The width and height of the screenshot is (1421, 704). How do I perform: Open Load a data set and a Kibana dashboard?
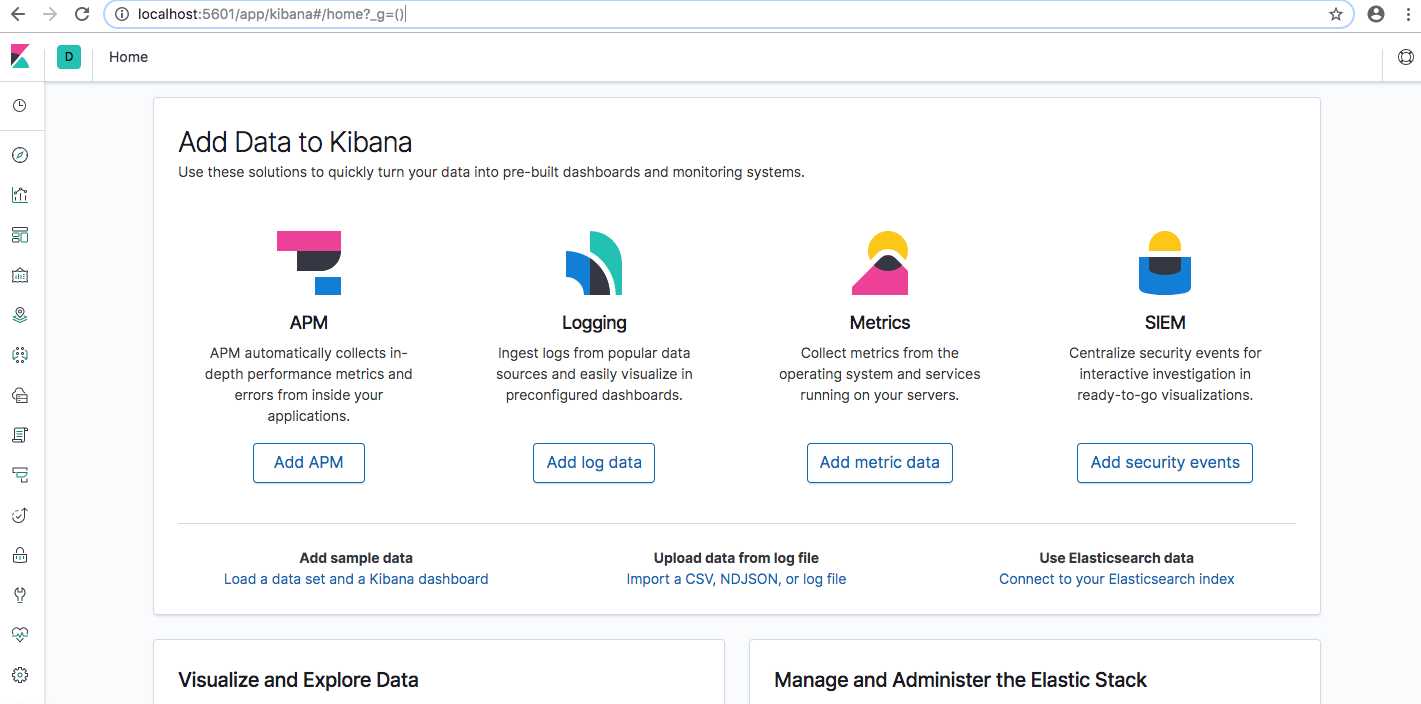point(356,579)
